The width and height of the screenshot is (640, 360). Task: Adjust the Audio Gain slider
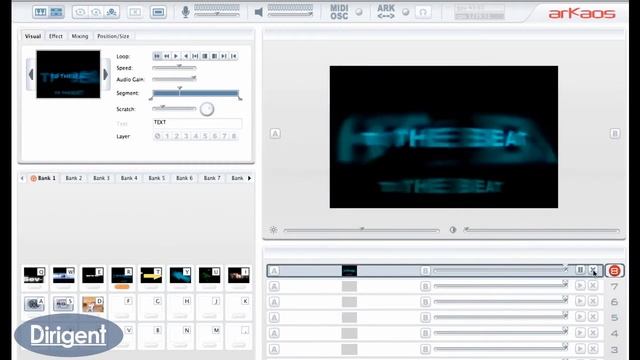(x=174, y=79)
